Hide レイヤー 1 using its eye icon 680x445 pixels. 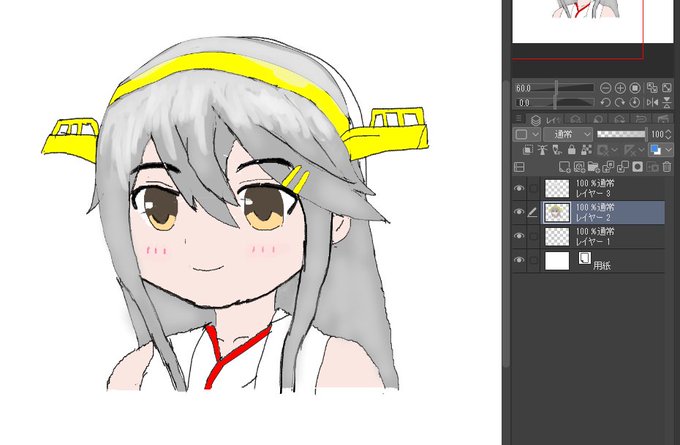tap(519, 236)
